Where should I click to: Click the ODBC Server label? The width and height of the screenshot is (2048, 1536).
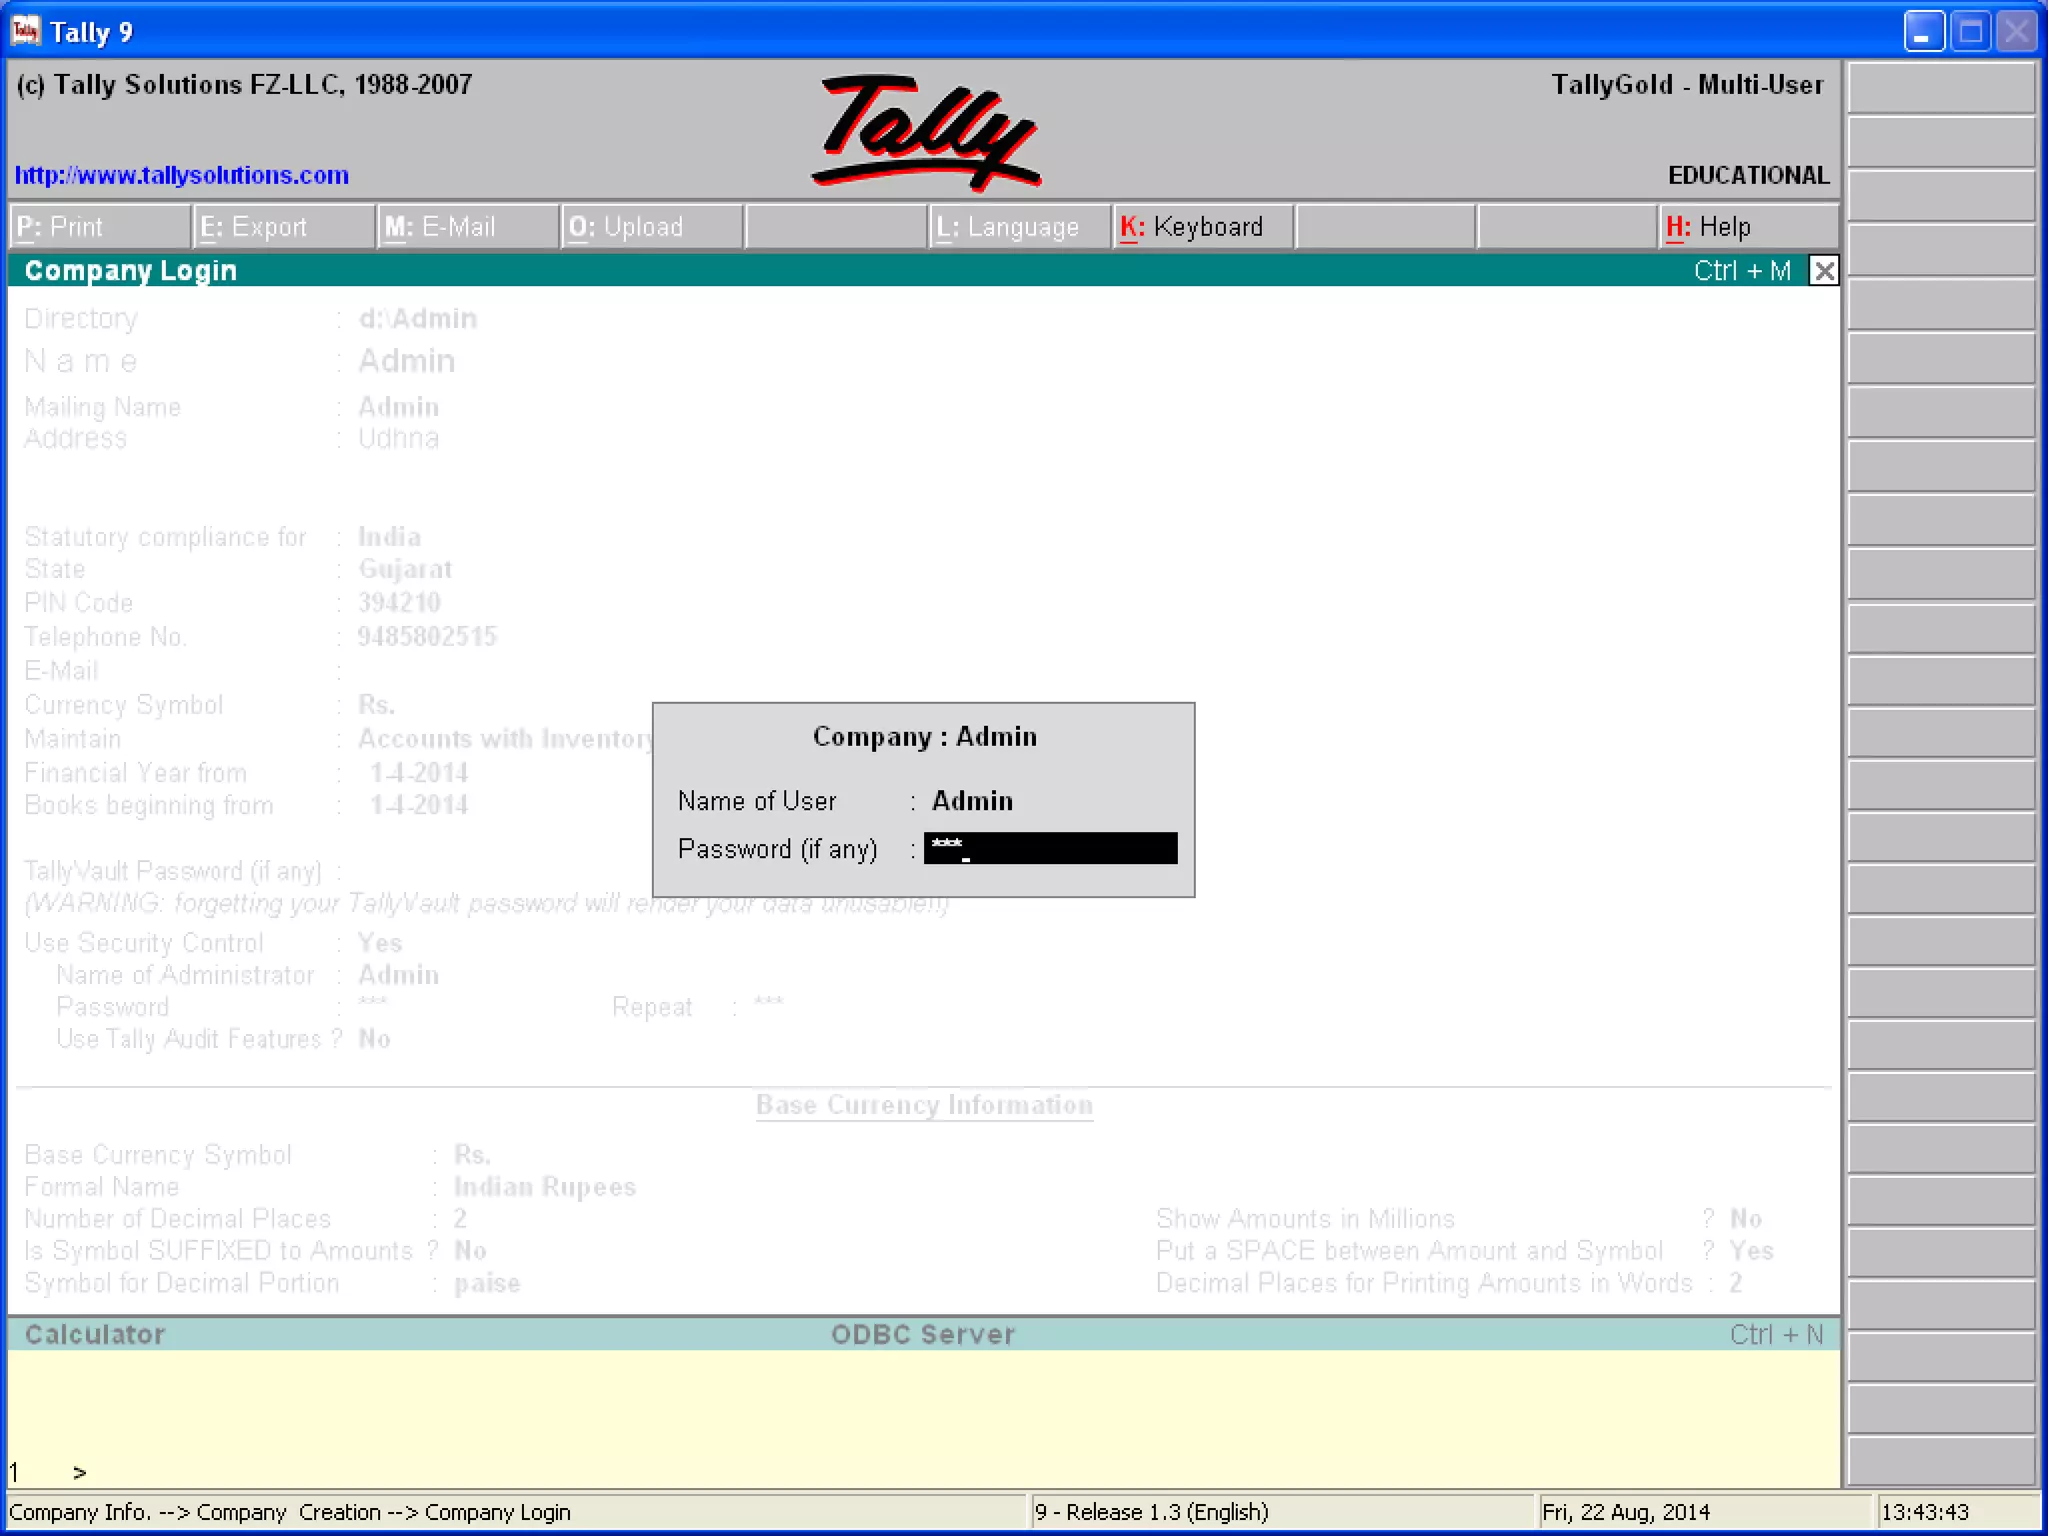922,1334
